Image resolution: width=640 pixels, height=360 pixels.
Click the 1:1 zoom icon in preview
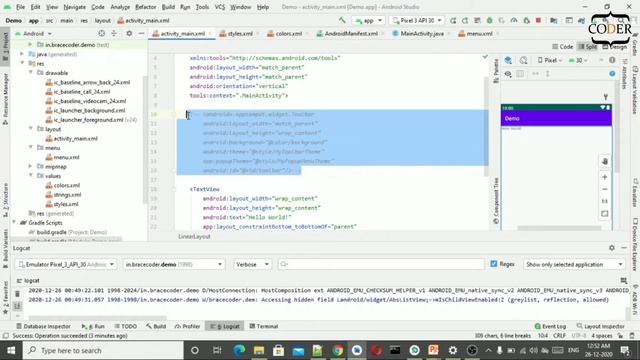point(604,201)
